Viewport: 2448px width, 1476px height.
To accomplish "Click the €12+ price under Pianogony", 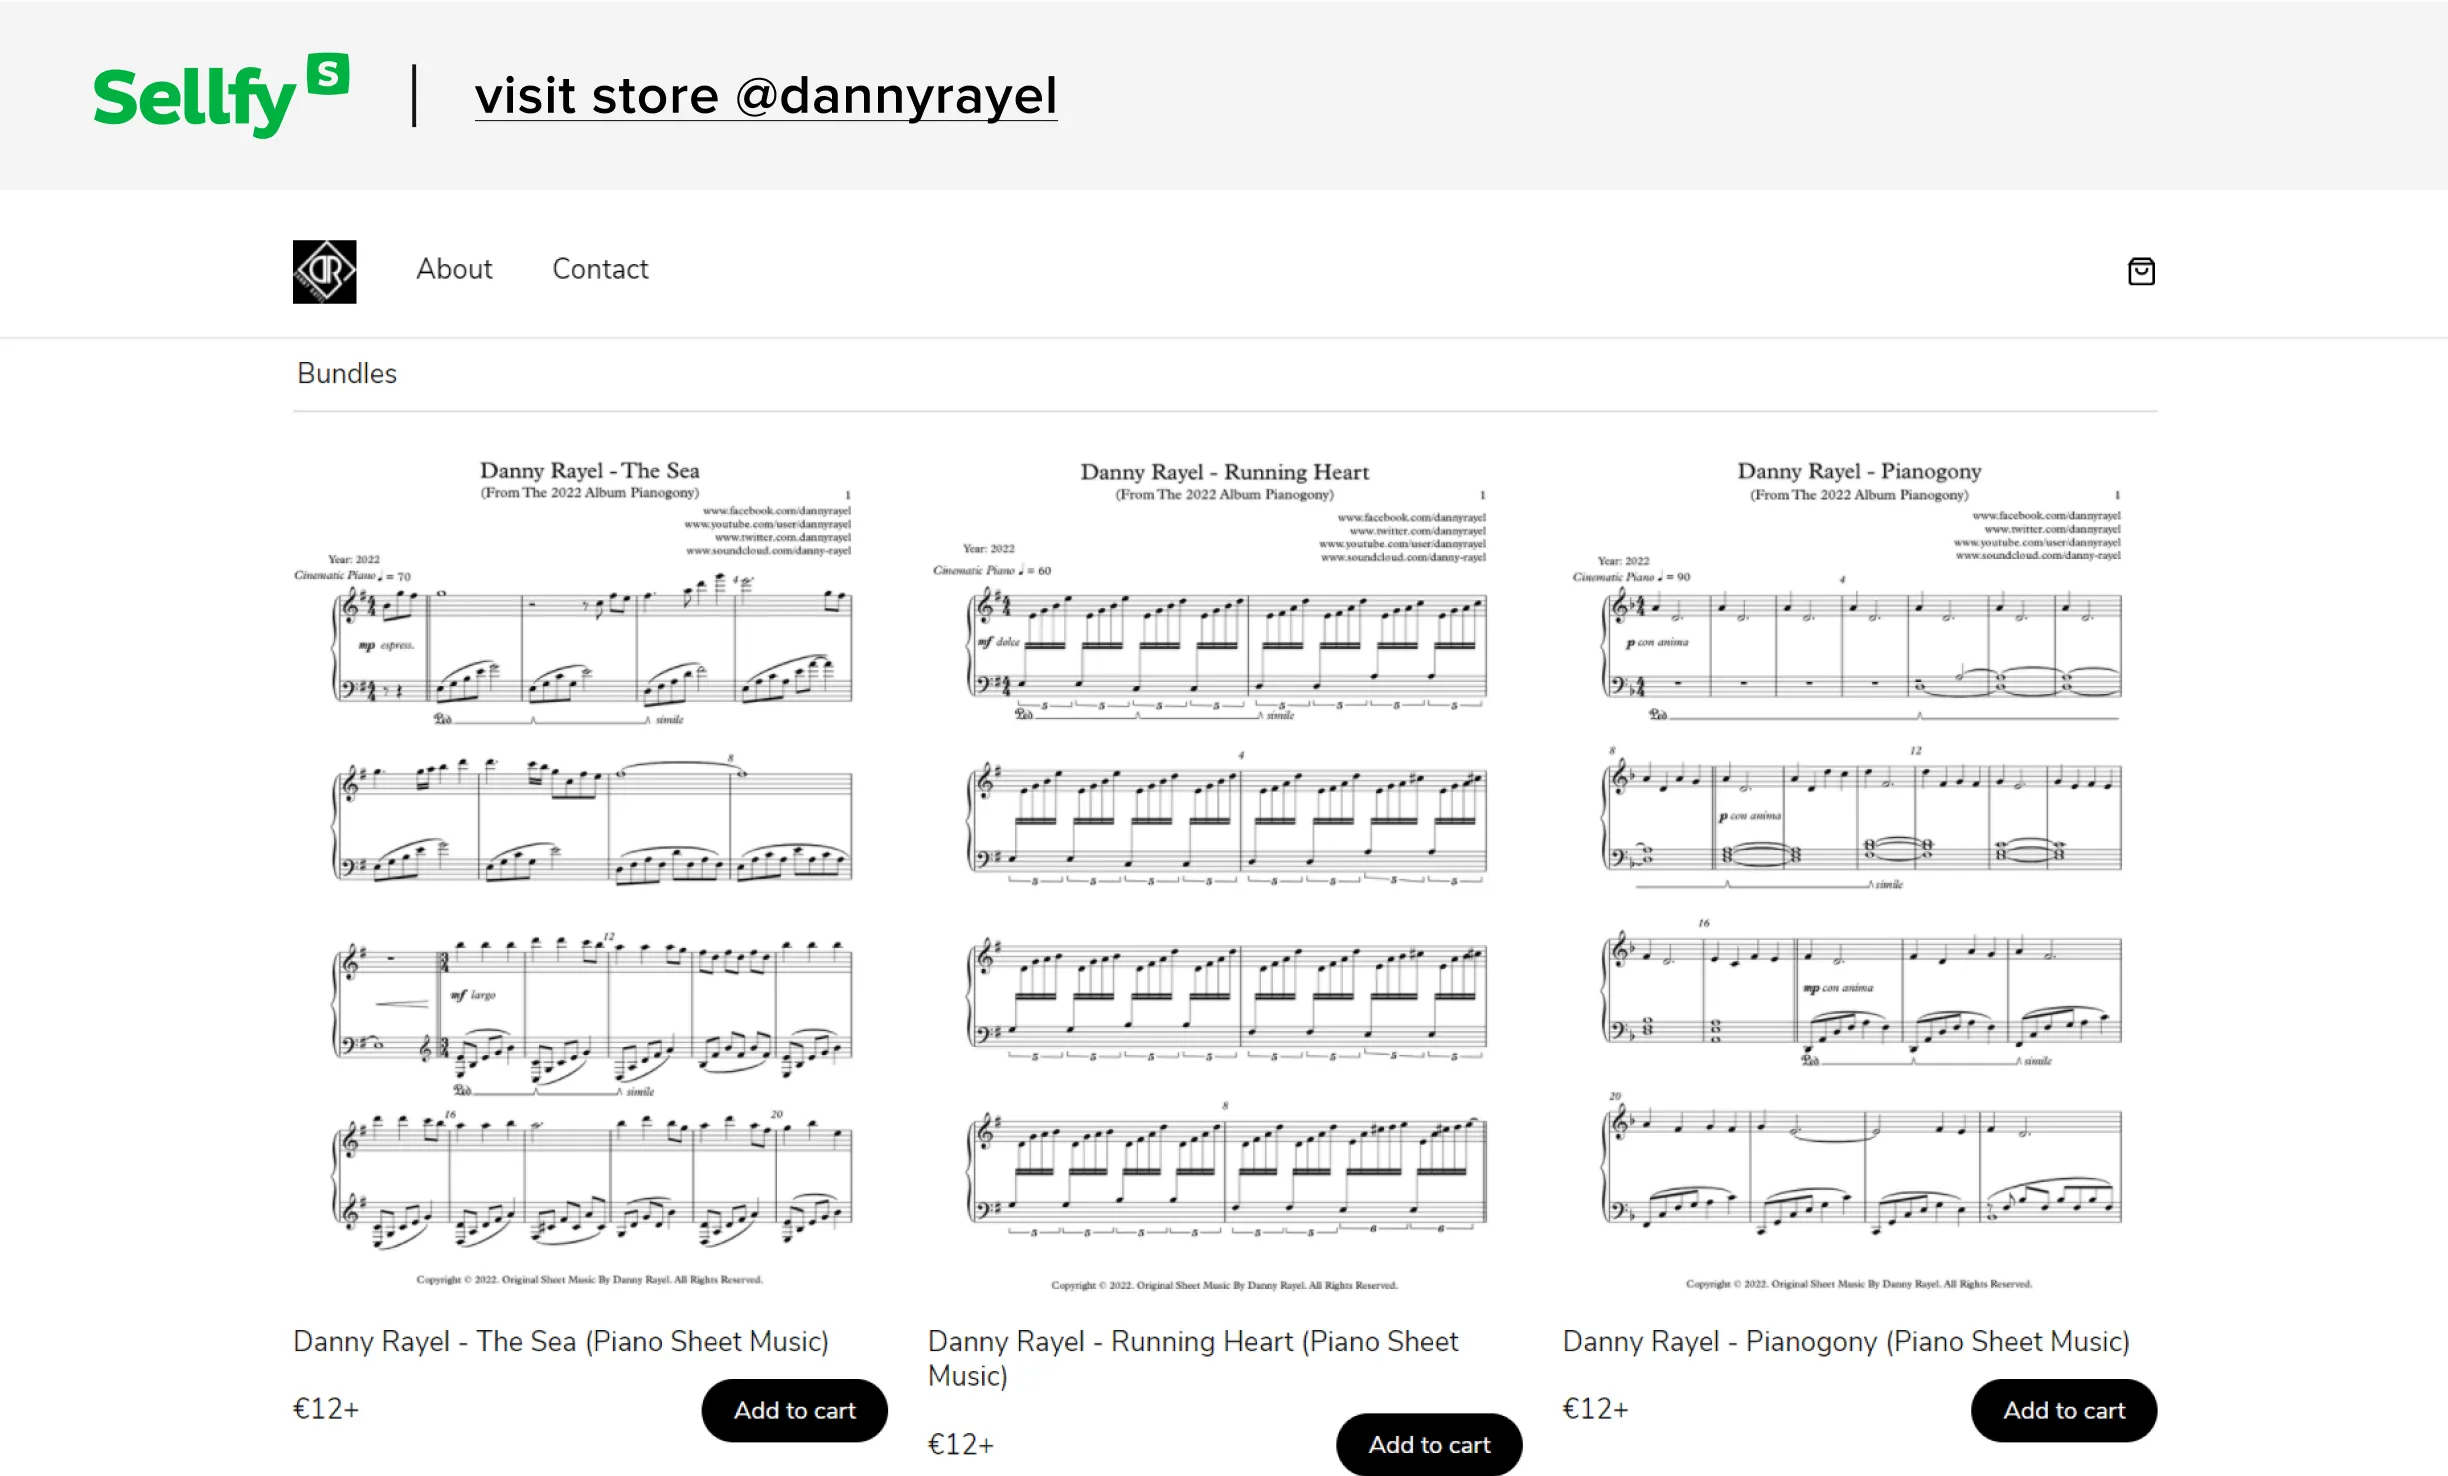I will point(1596,1409).
